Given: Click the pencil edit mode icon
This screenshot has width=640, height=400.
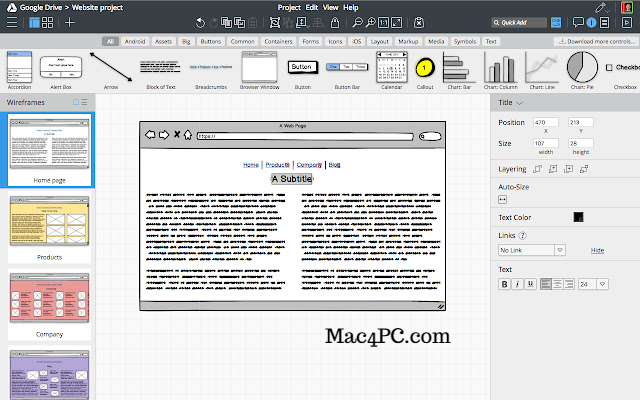Looking at the screenshot, I should (601, 7).
